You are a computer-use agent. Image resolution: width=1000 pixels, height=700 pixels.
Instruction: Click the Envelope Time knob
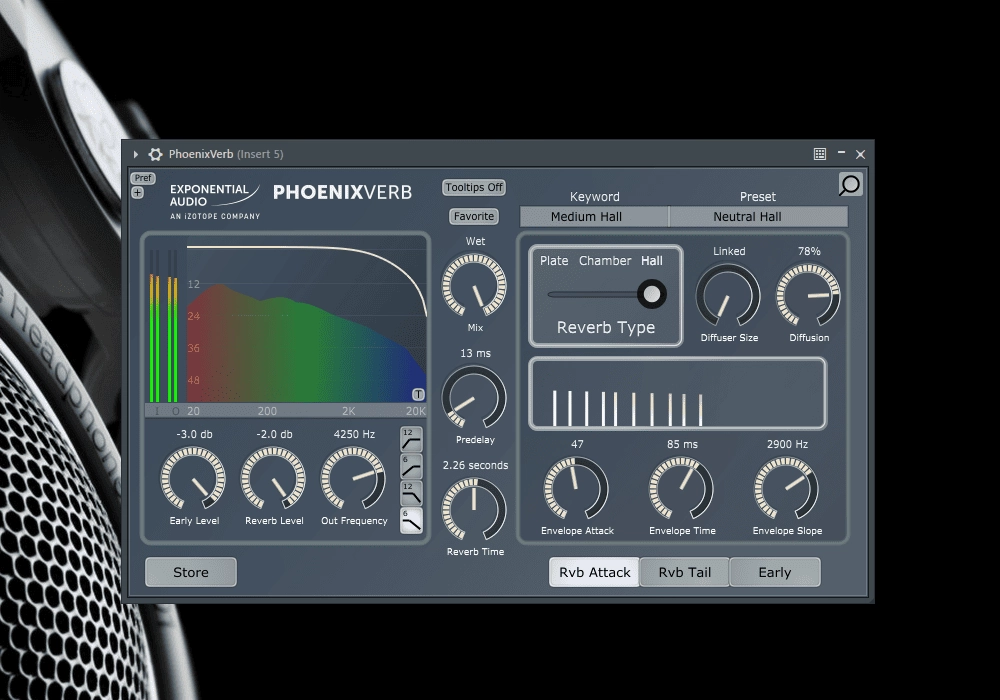click(x=681, y=488)
